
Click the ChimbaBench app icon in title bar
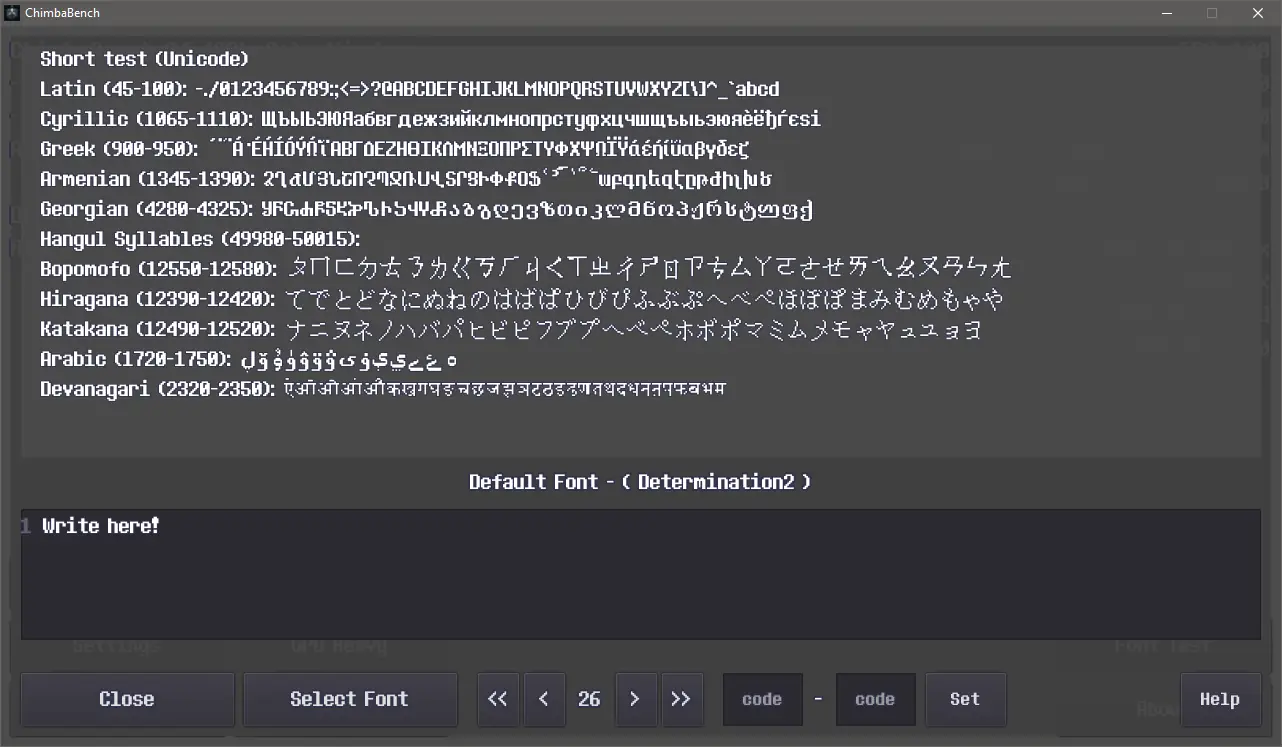click(x=13, y=13)
